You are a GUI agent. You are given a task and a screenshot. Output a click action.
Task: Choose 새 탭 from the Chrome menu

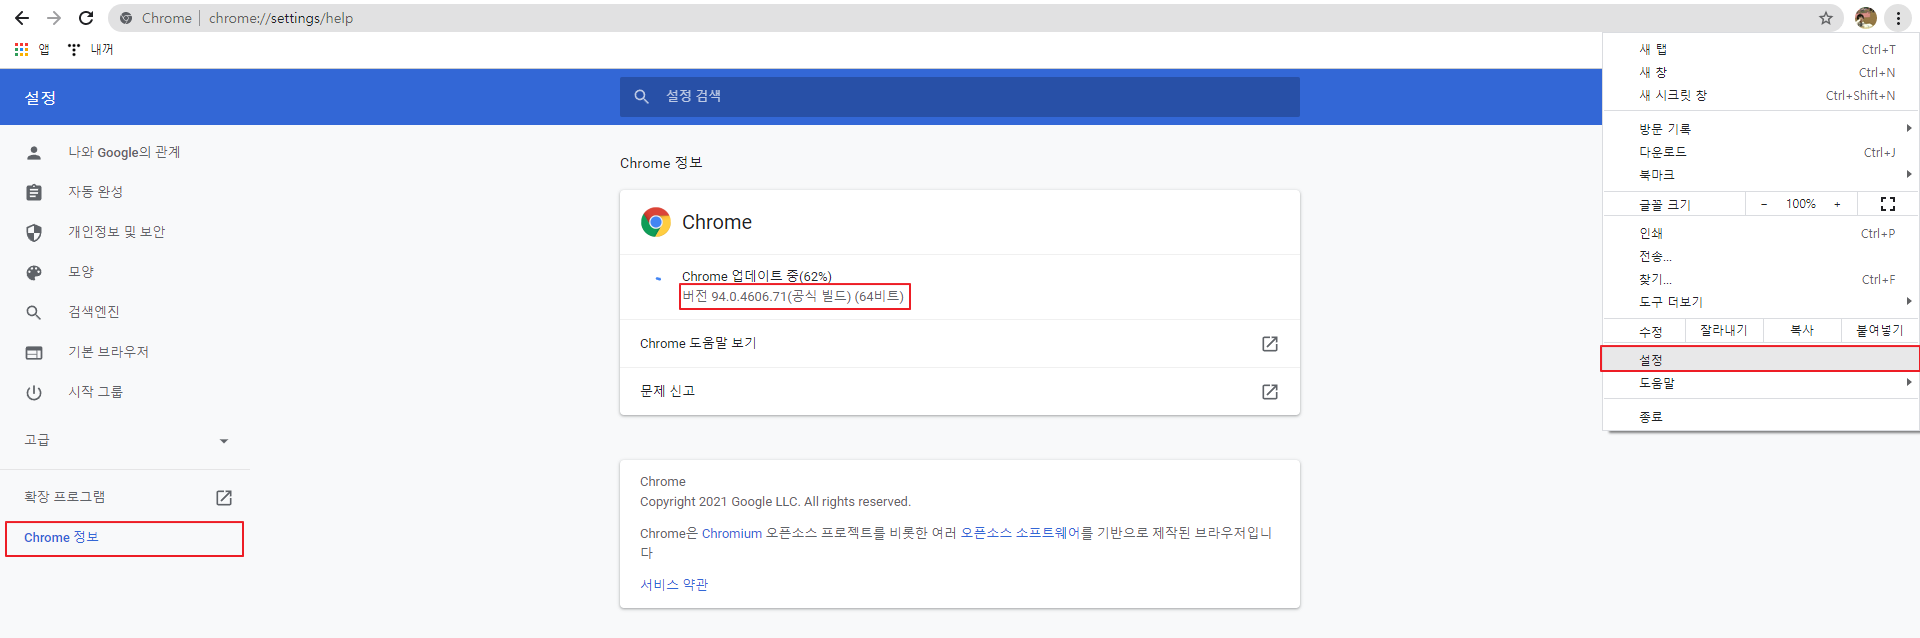click(1761, 49)
